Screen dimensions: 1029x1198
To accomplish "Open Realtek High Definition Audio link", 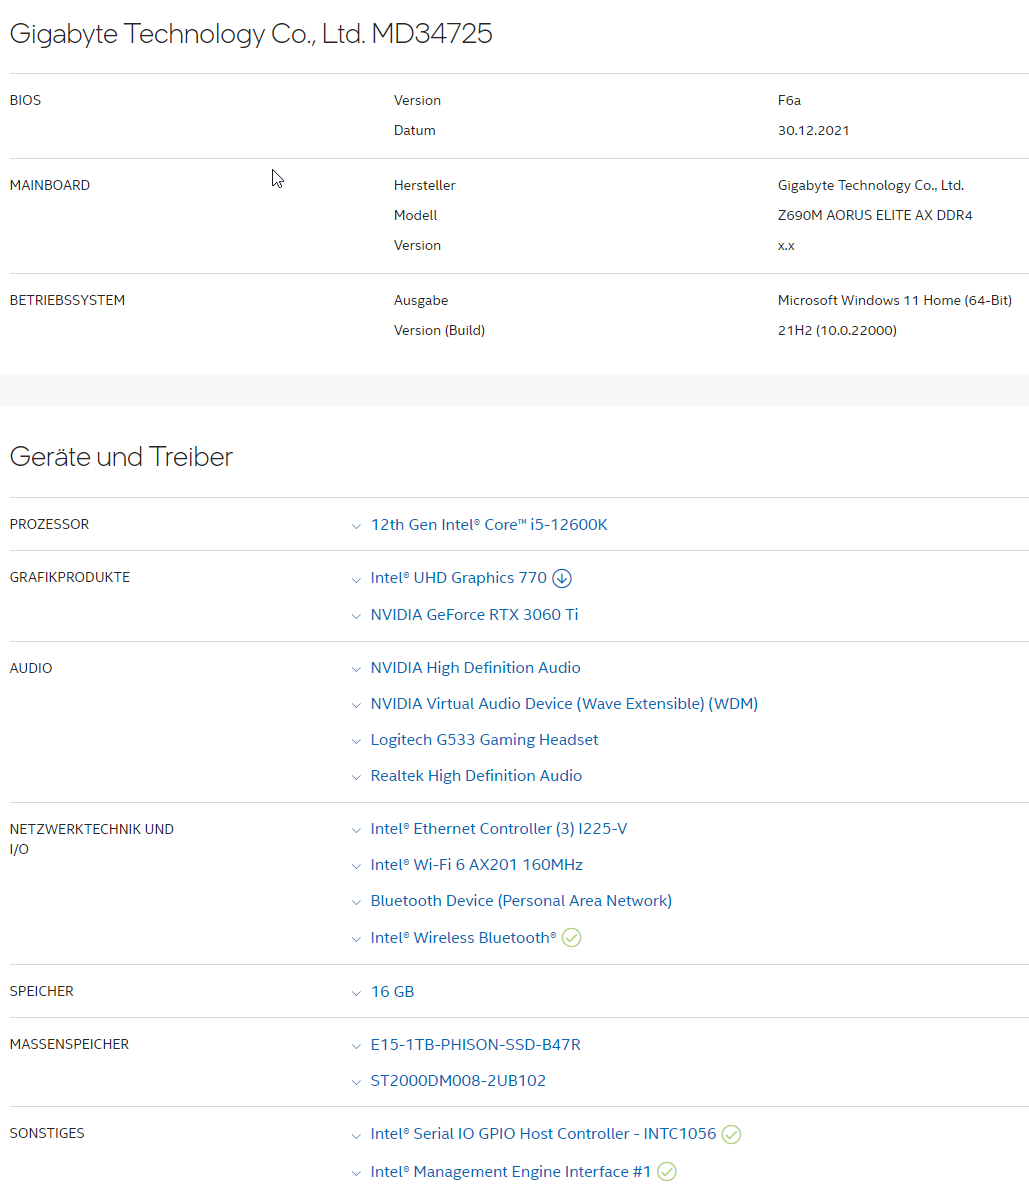I will point(476,775).
